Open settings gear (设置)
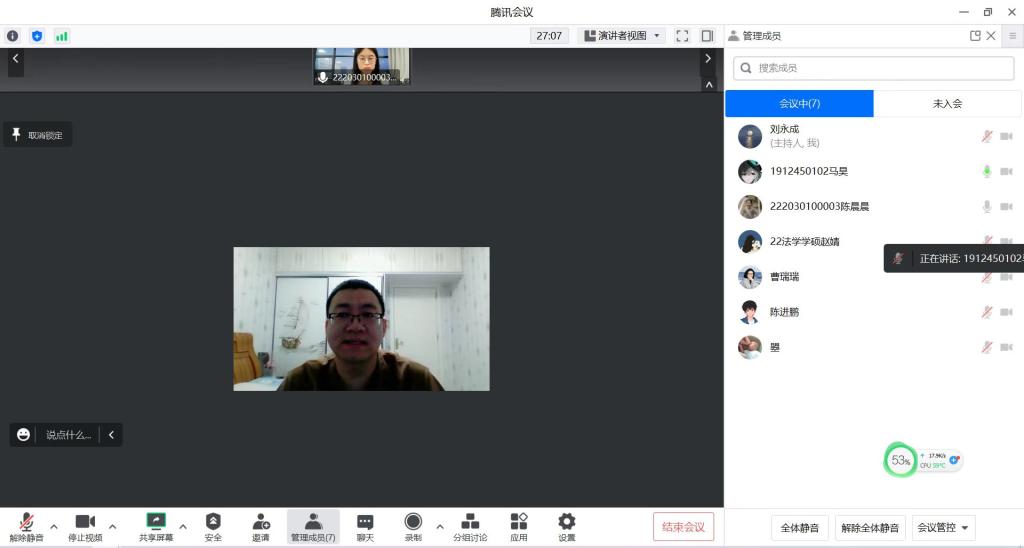 [x=567, y=522]
